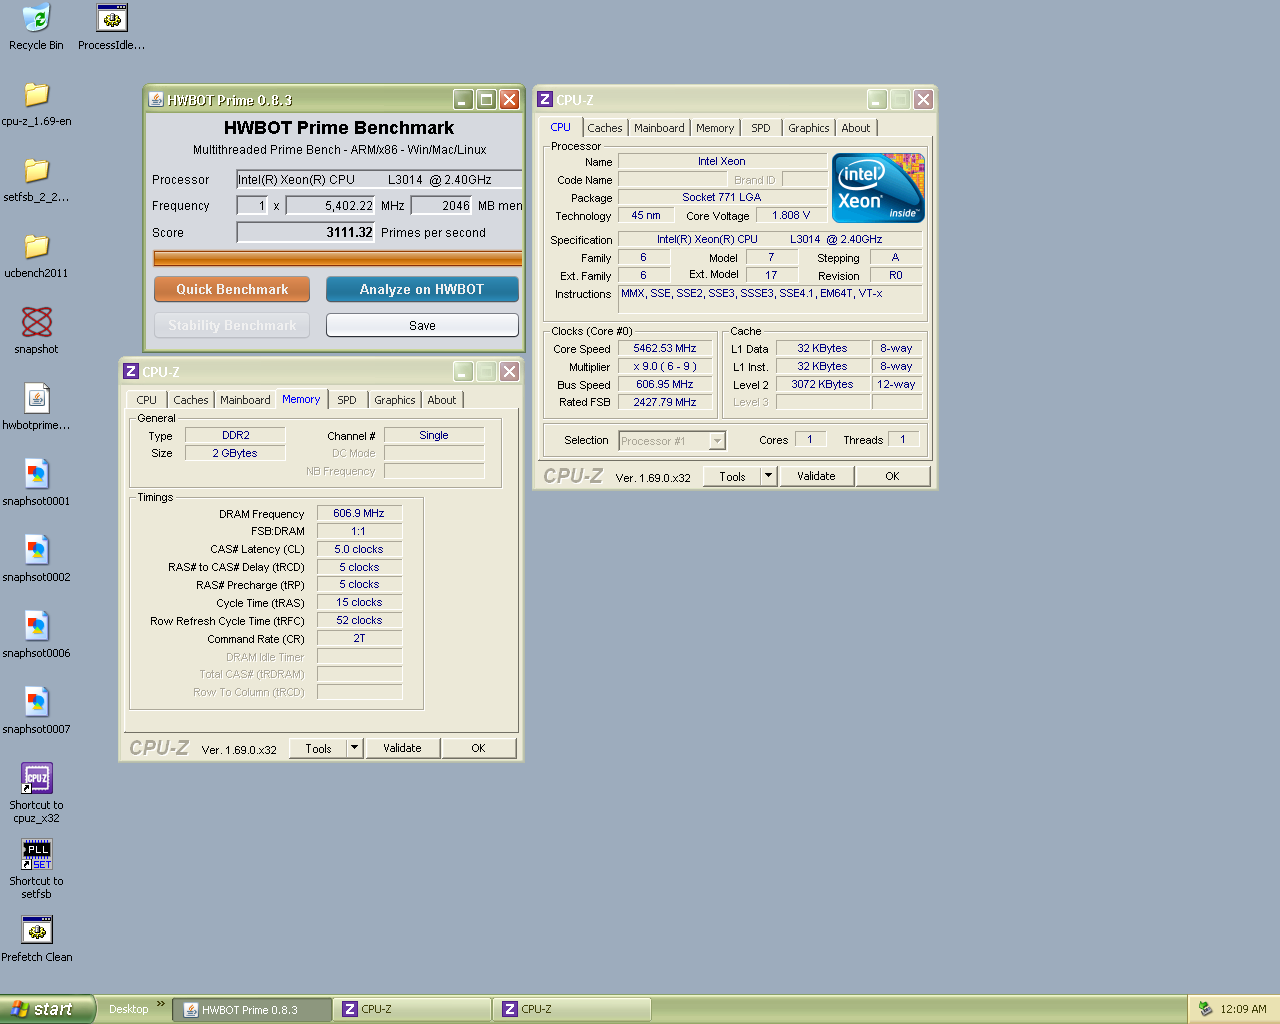Click the DRAM Frequency value 606.9 MHz
This screenshot has height=1024, width=1280.
pyautogui.click(x=359, y=513)
